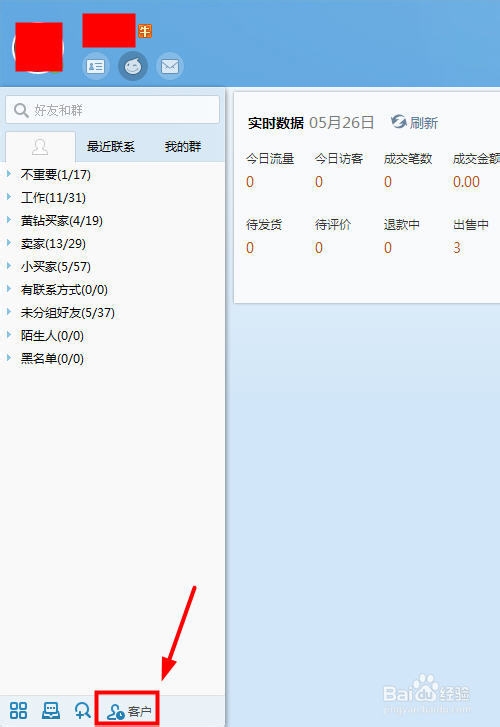Click the refresh icon beside 刷新
Screen dimensions: 500x727
[398, 122]
